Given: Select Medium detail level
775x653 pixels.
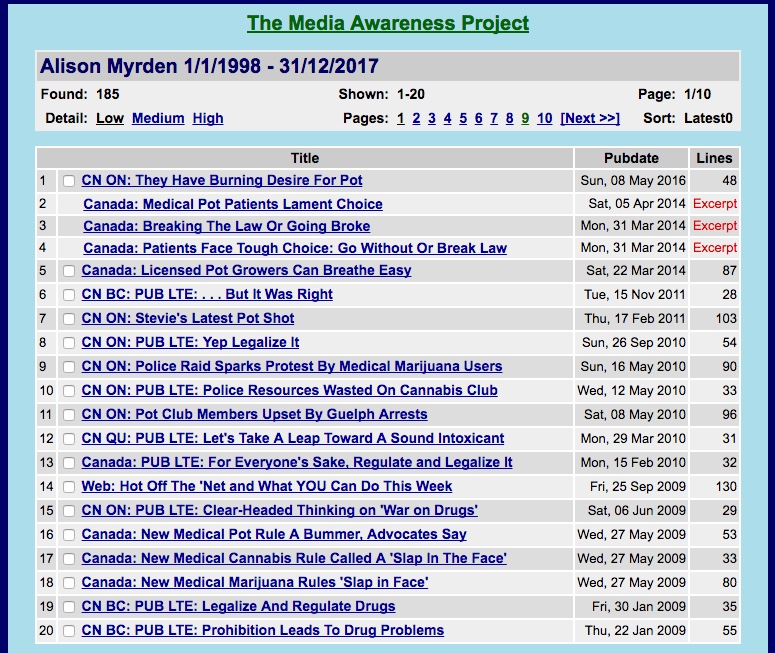Looking at the screenshot, I should 158,118.
